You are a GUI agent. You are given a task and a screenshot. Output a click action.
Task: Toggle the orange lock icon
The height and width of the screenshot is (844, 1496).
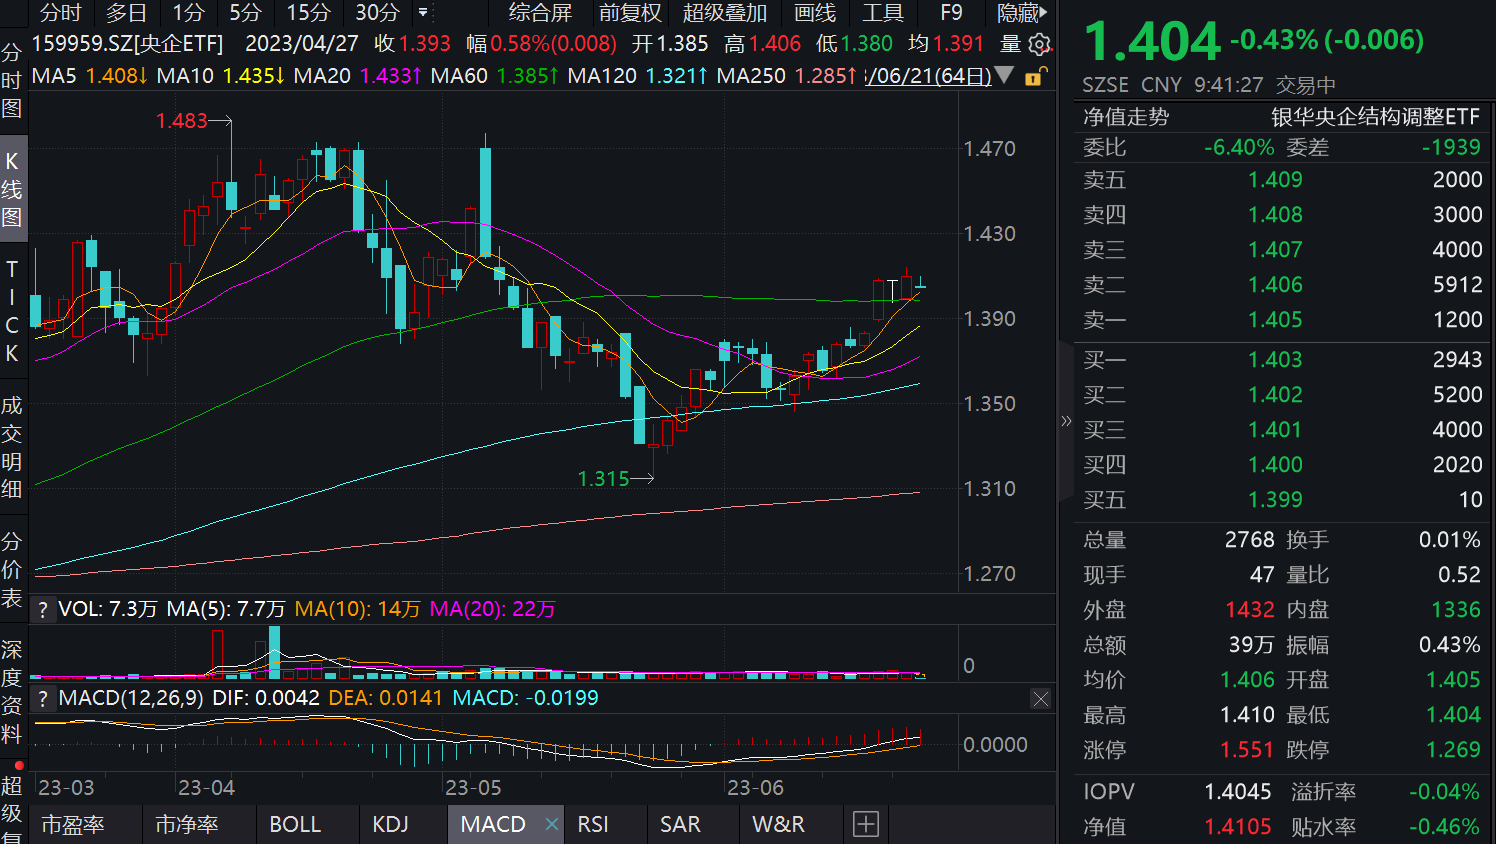(x=1035, y=76)
